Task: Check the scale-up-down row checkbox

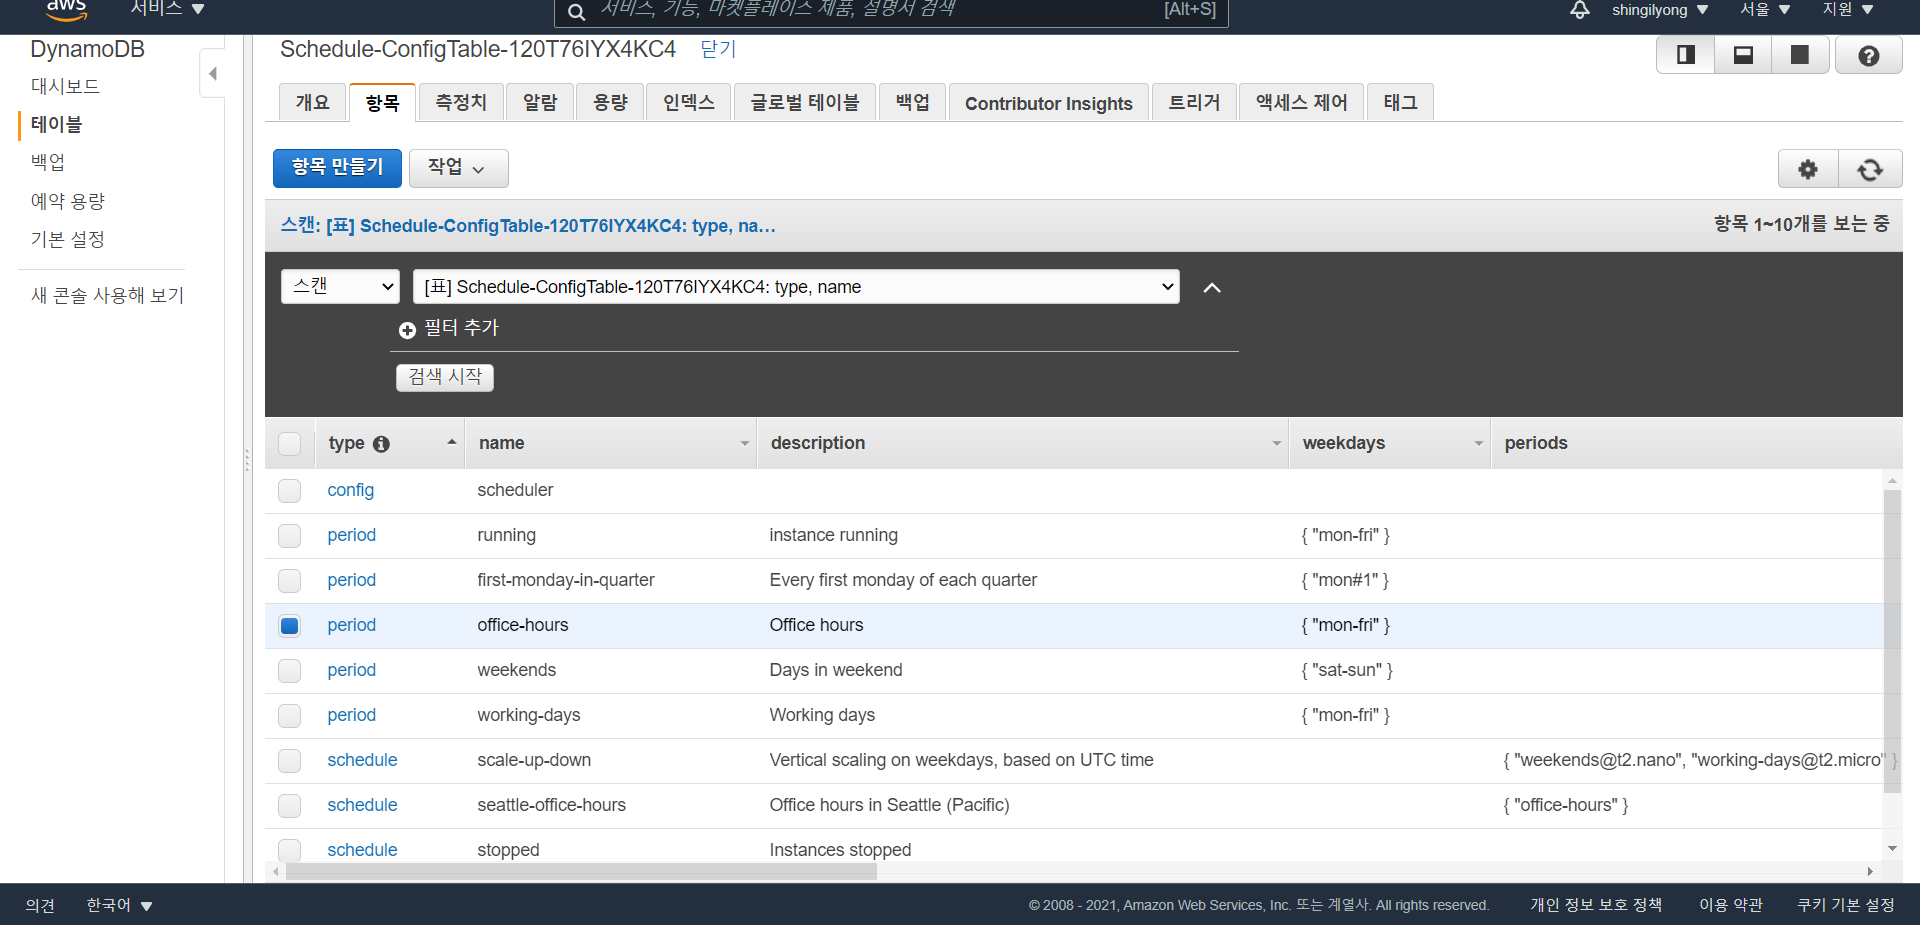Action: 290,761
